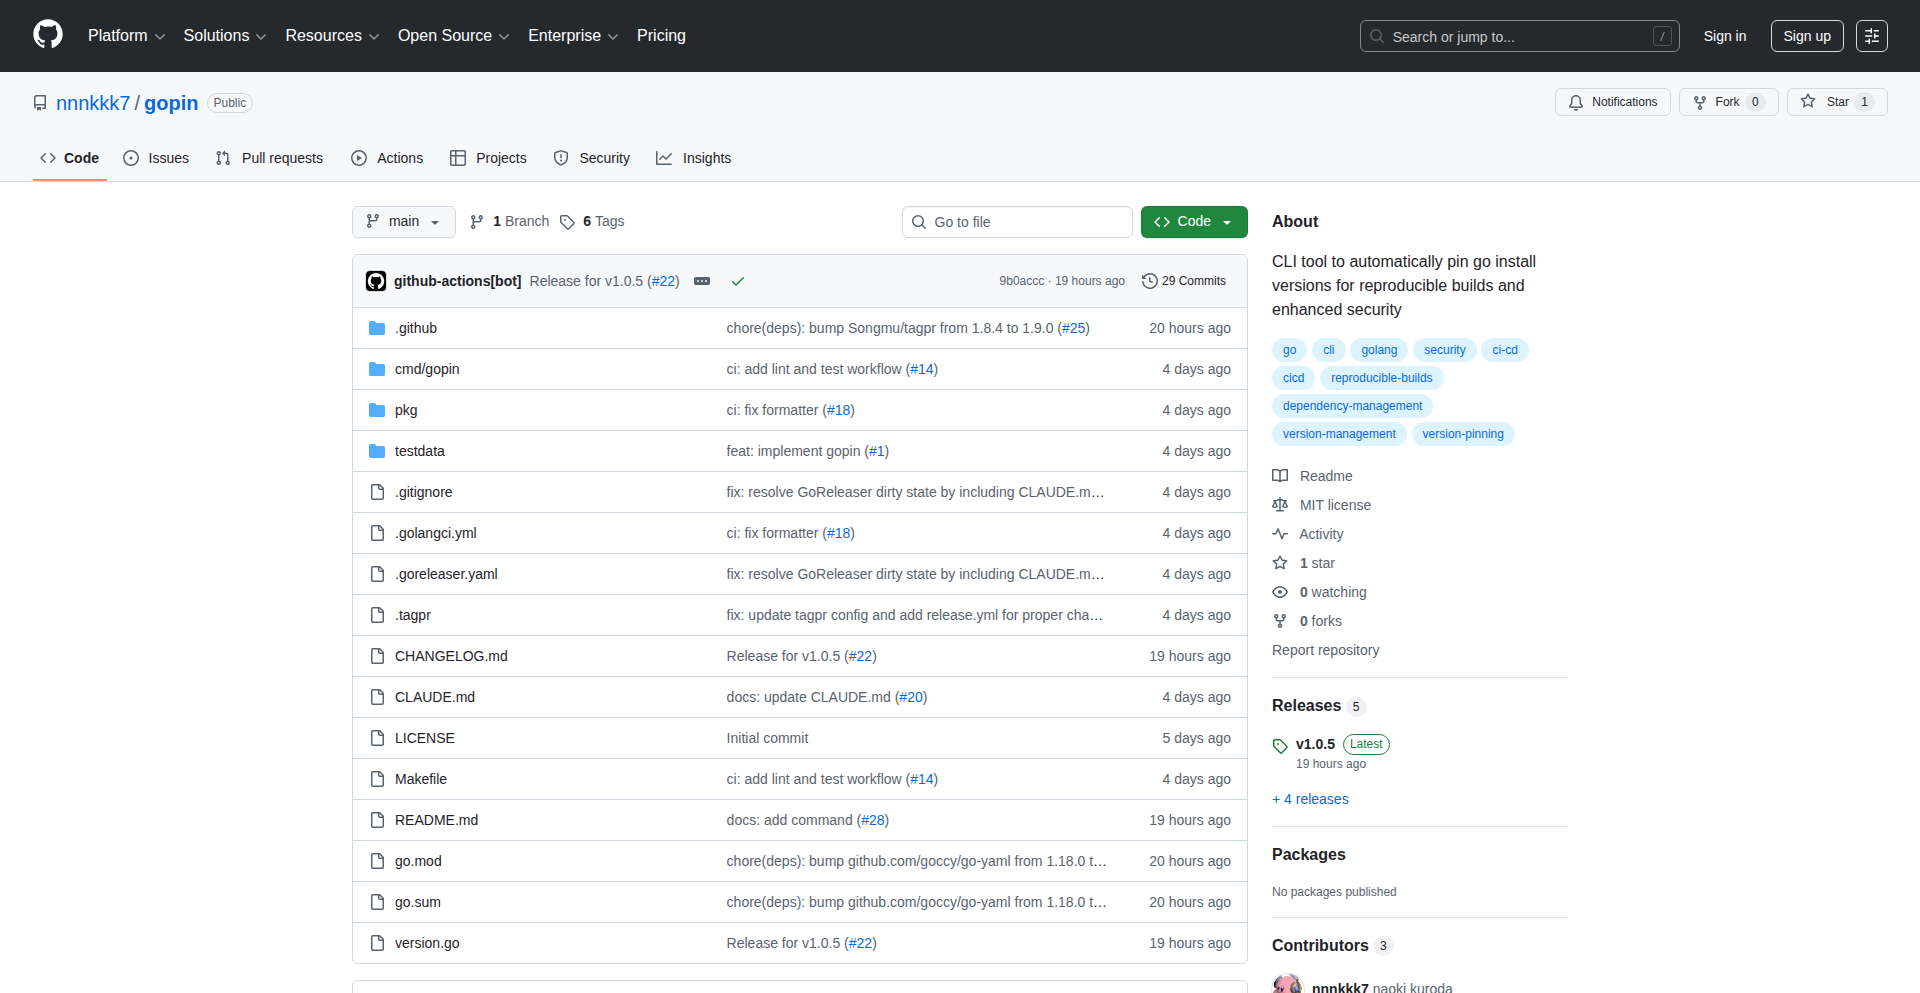Open the cmd/gopin folder
1920x993 pixels.
(427, 369)
